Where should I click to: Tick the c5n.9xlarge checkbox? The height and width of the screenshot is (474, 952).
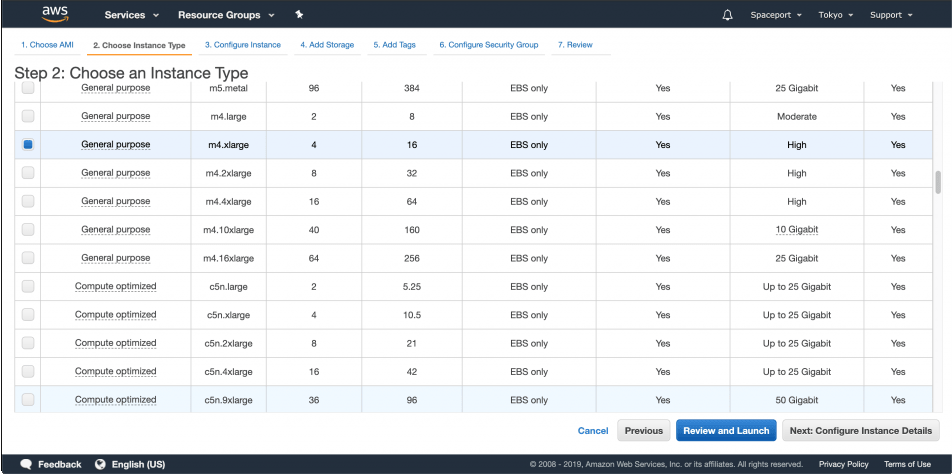(x=28, y=399)
